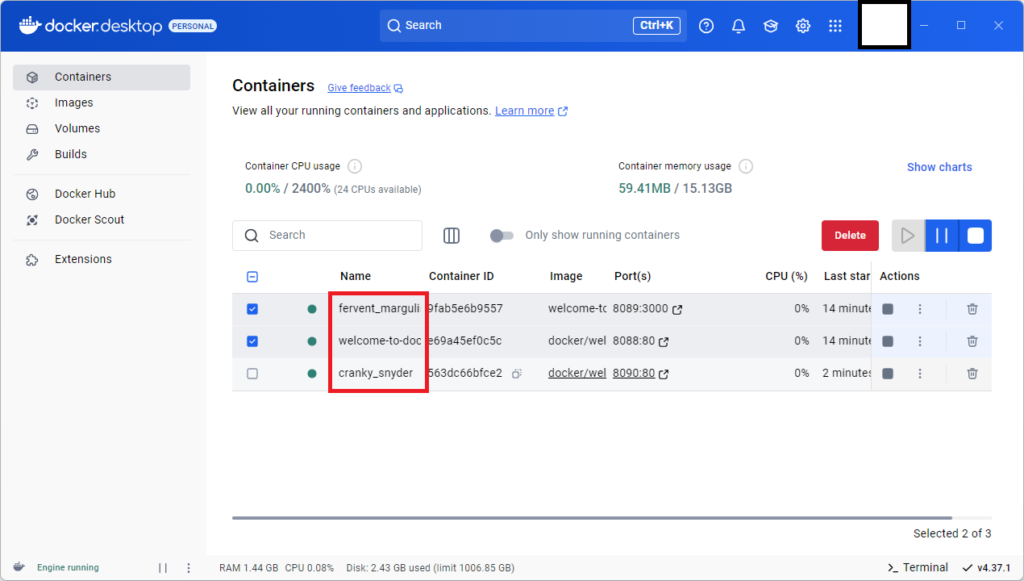The image size is (1024, 581).
Task: Open the Learning center graduation cap icon
Action: pos(771,25)
